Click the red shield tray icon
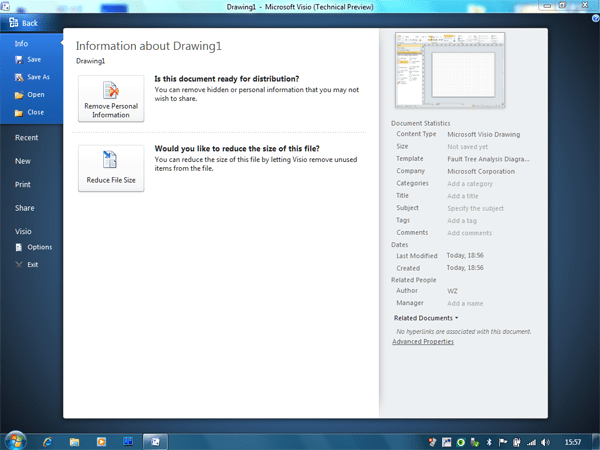Screen dimensions: 600x450 click(432, 442)
